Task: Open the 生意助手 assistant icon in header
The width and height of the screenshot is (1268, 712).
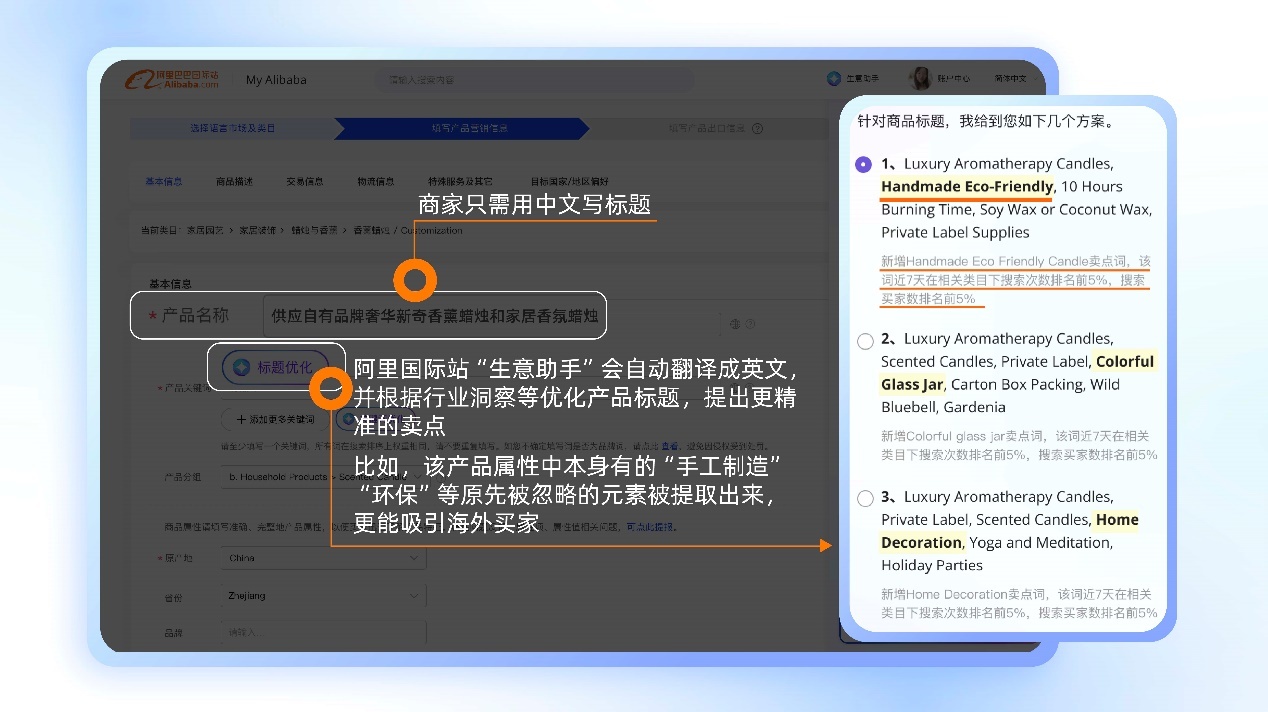Action: [x=834, y=79]
